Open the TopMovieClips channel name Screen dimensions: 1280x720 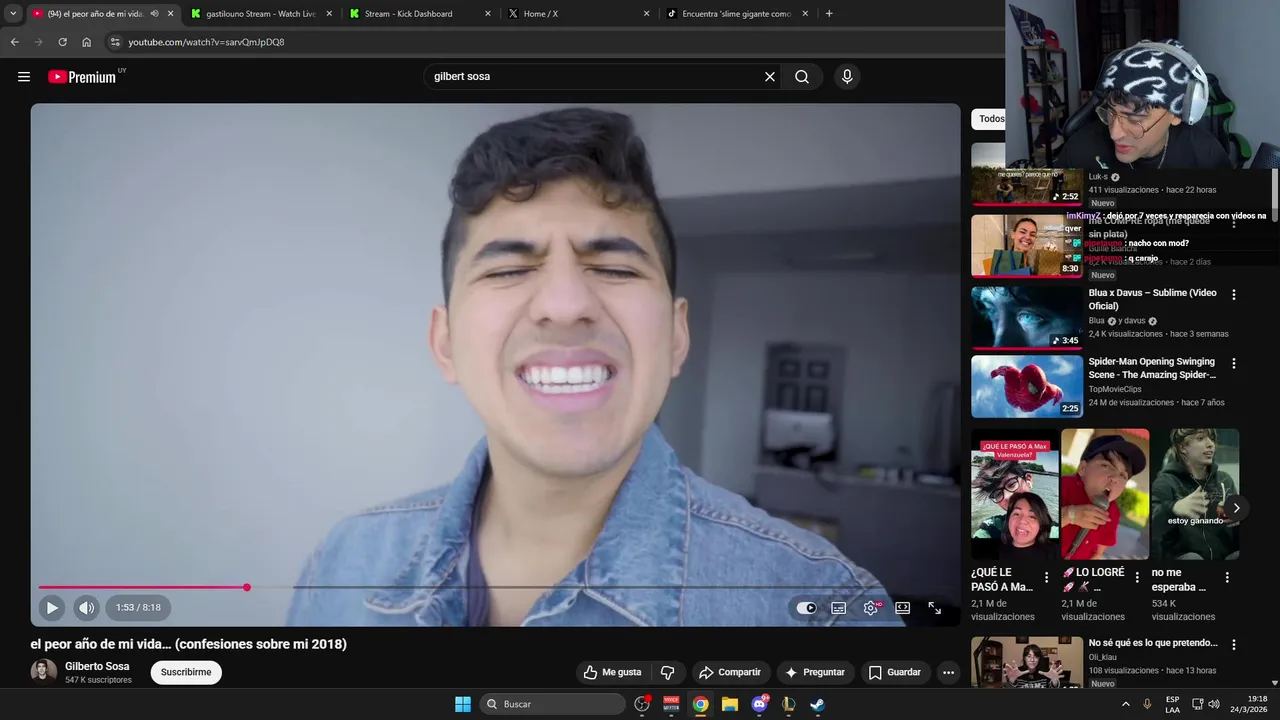[x=1115, y=389]
